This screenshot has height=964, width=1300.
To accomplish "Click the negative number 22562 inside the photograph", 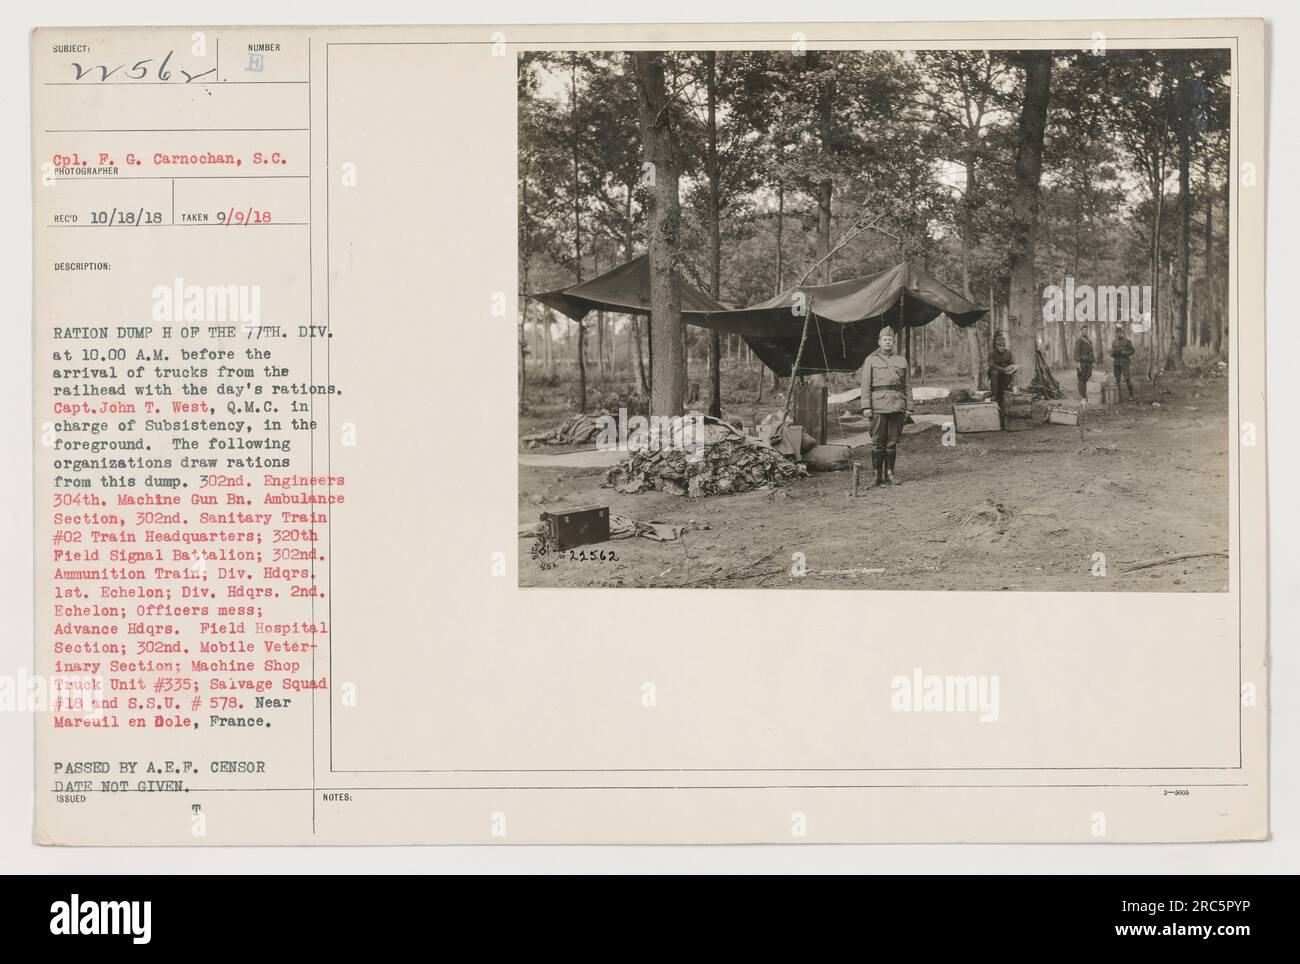I will tap(594, 557).
